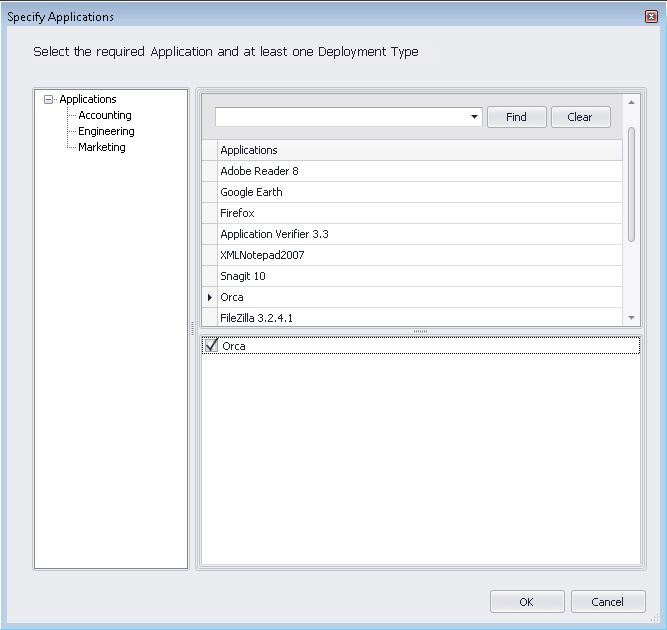Select the Accounting tree item
Screen dimensions: 667x630
pyautogui.click(x=104, y=115)
